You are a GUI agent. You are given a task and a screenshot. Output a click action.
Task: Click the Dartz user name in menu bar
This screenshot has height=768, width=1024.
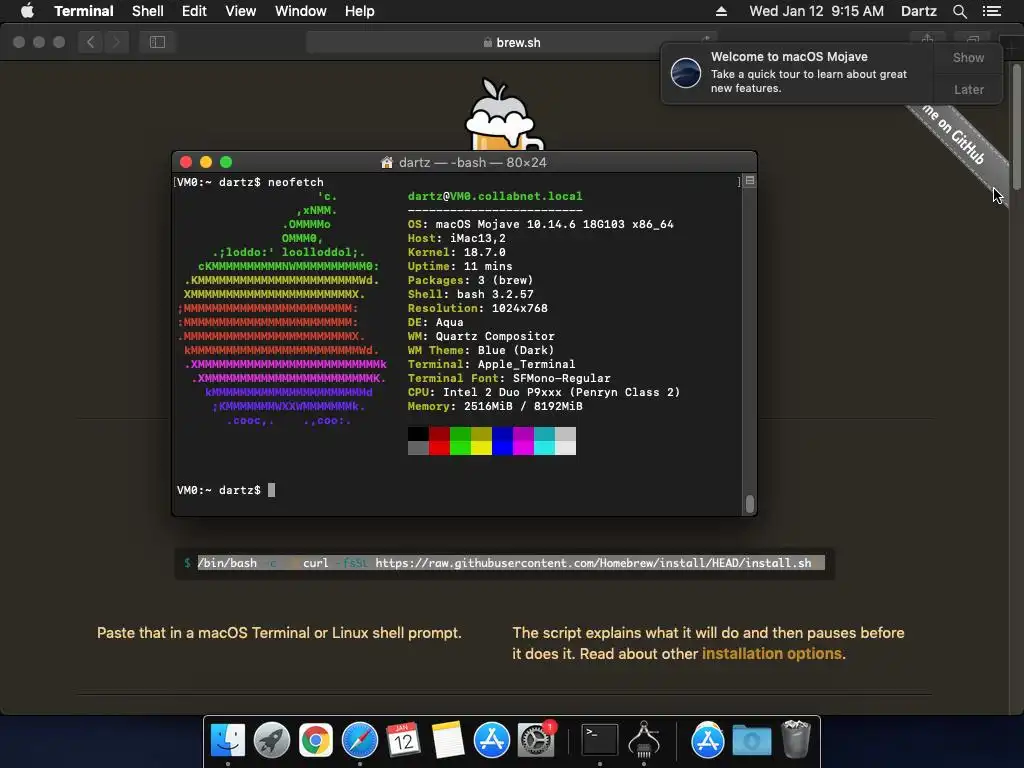(919, 11)
